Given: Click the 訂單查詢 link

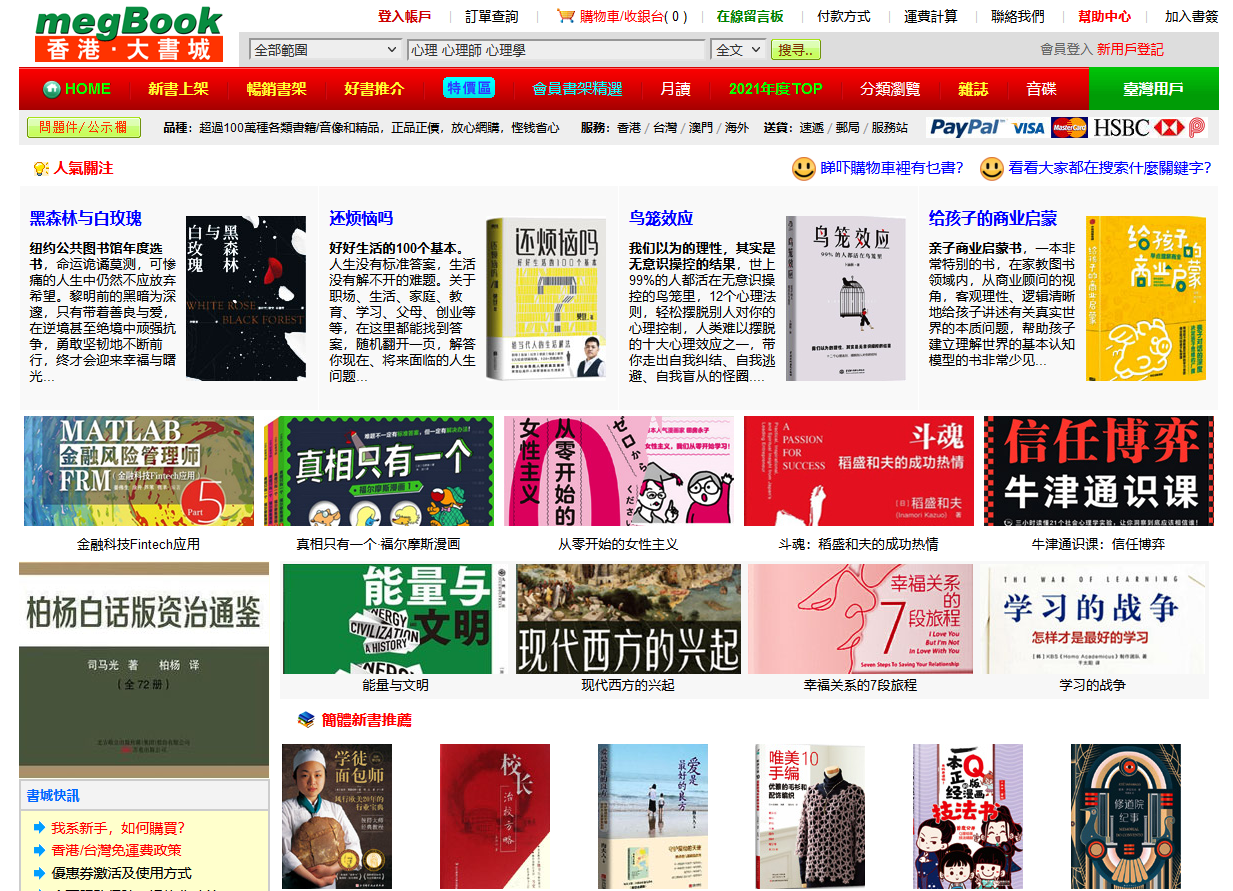Looking at the screenshot, I should pos(492,16).
